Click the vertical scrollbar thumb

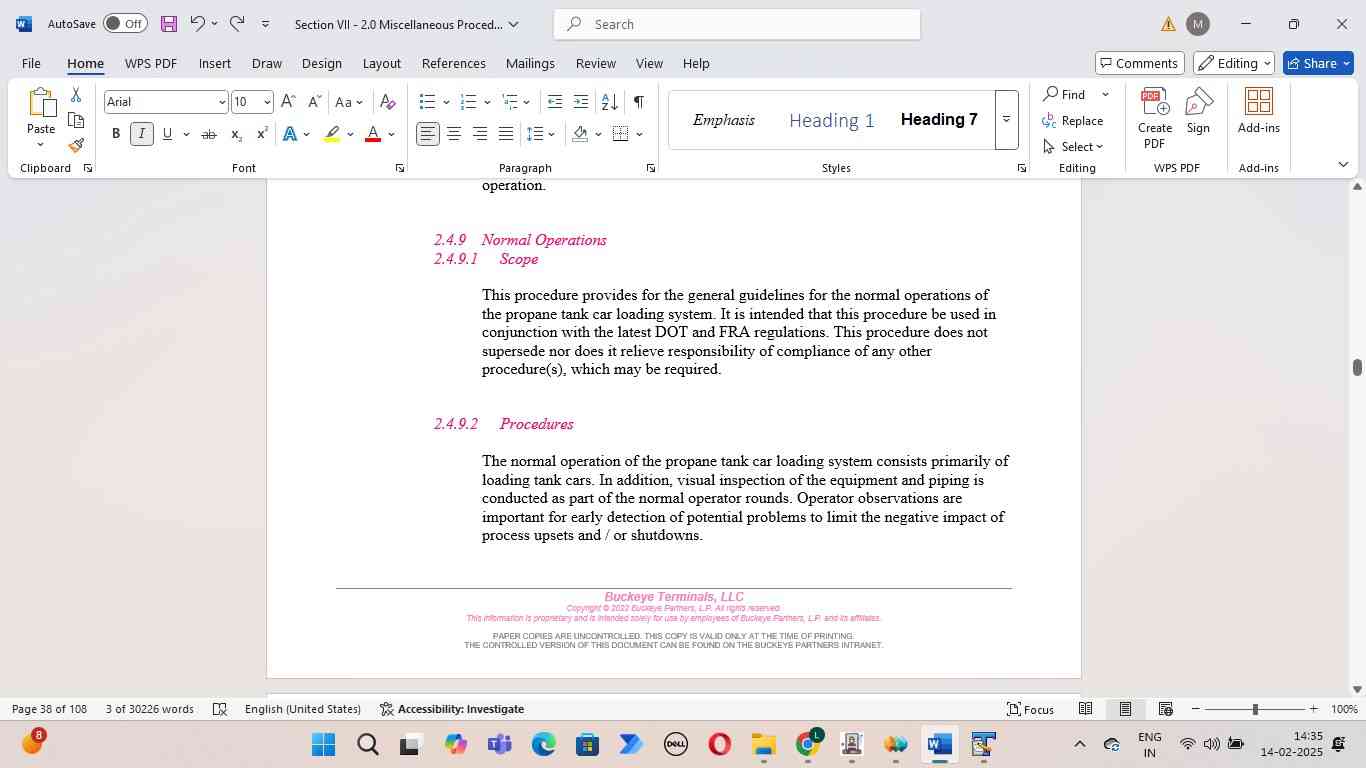coord(1357,367)
